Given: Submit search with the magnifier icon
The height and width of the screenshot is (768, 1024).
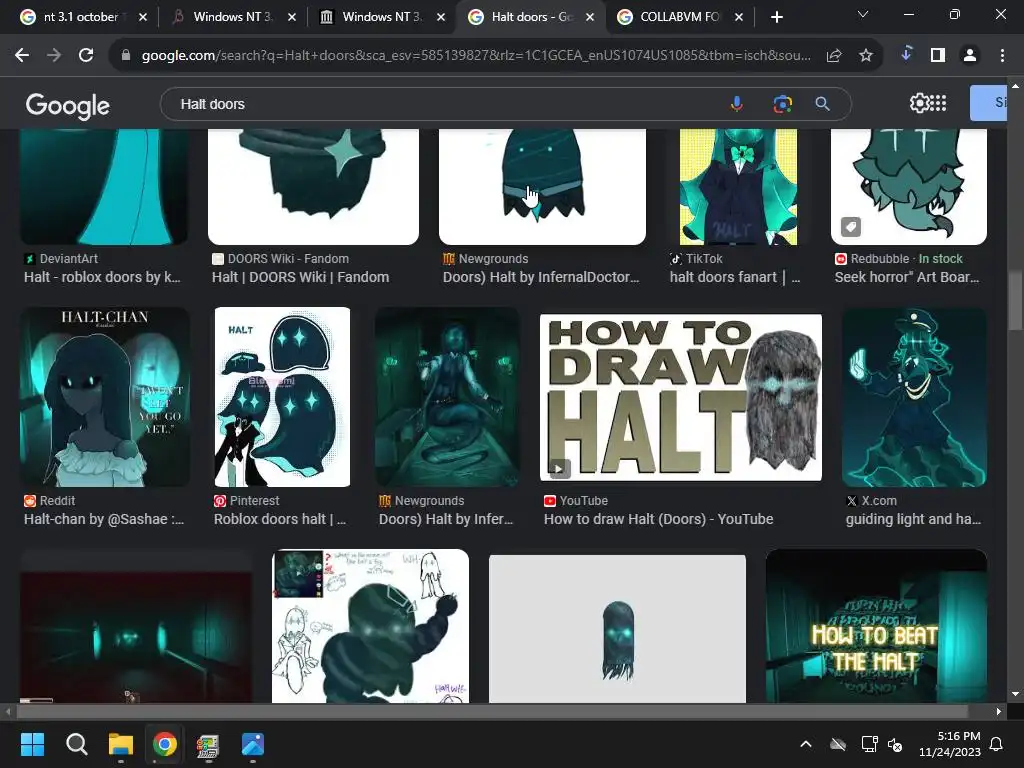Looking at the screenshot, I should tap(823, 104).
